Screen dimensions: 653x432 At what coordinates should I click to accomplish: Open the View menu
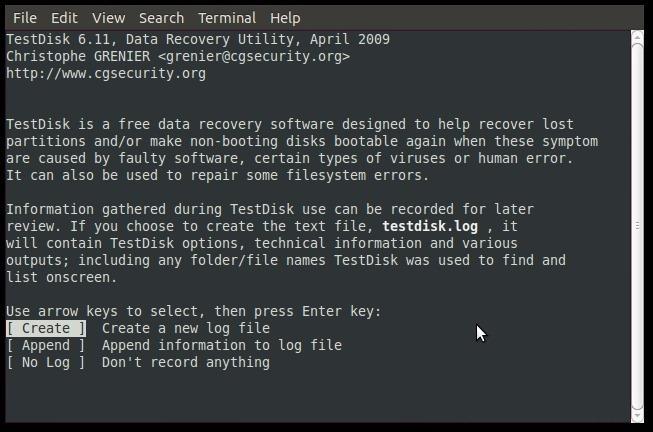pyautogui.click(x=108, y=18)
